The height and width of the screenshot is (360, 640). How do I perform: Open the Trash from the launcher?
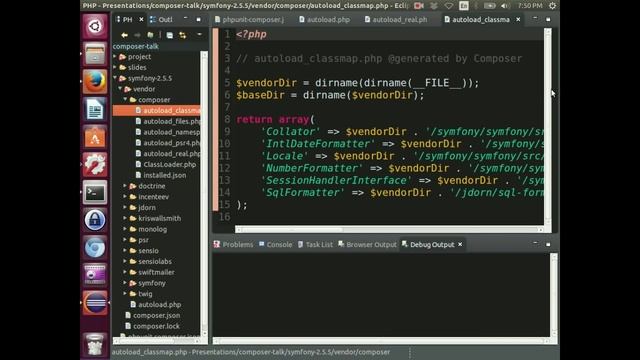click(x=95, y=345)
